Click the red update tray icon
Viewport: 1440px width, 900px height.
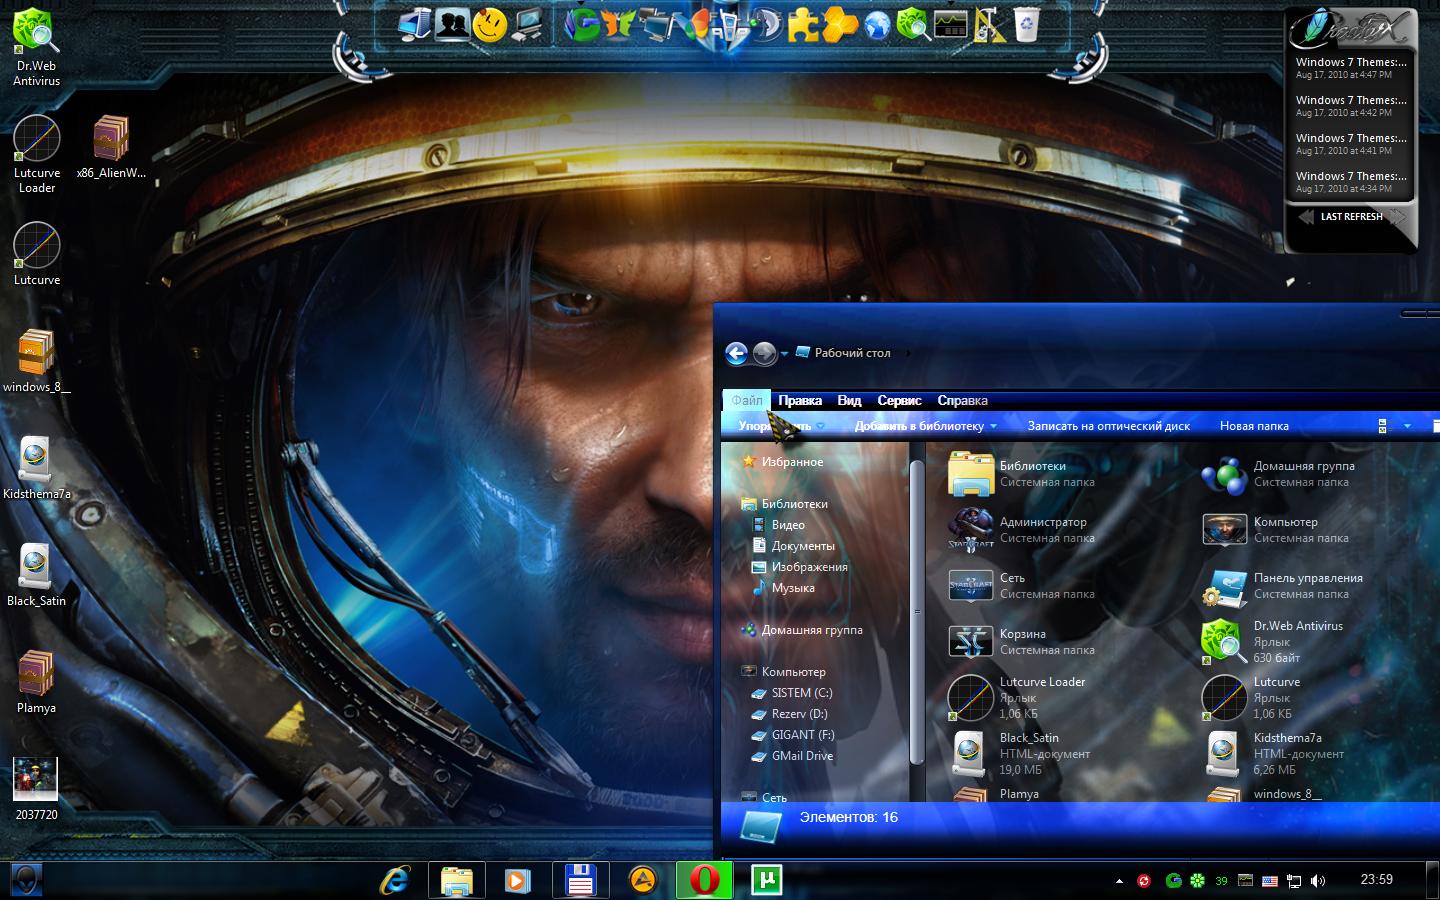click(1144, 881)
